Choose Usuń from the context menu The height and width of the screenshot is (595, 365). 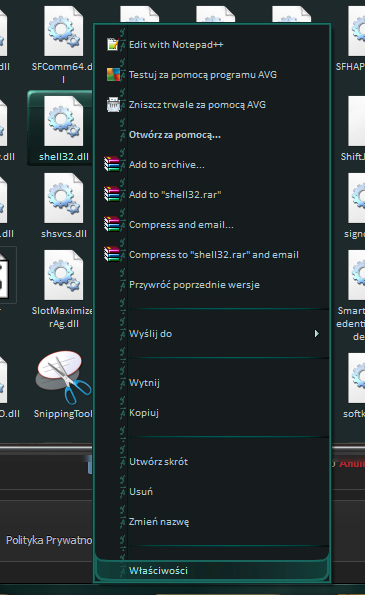point(212,491)
